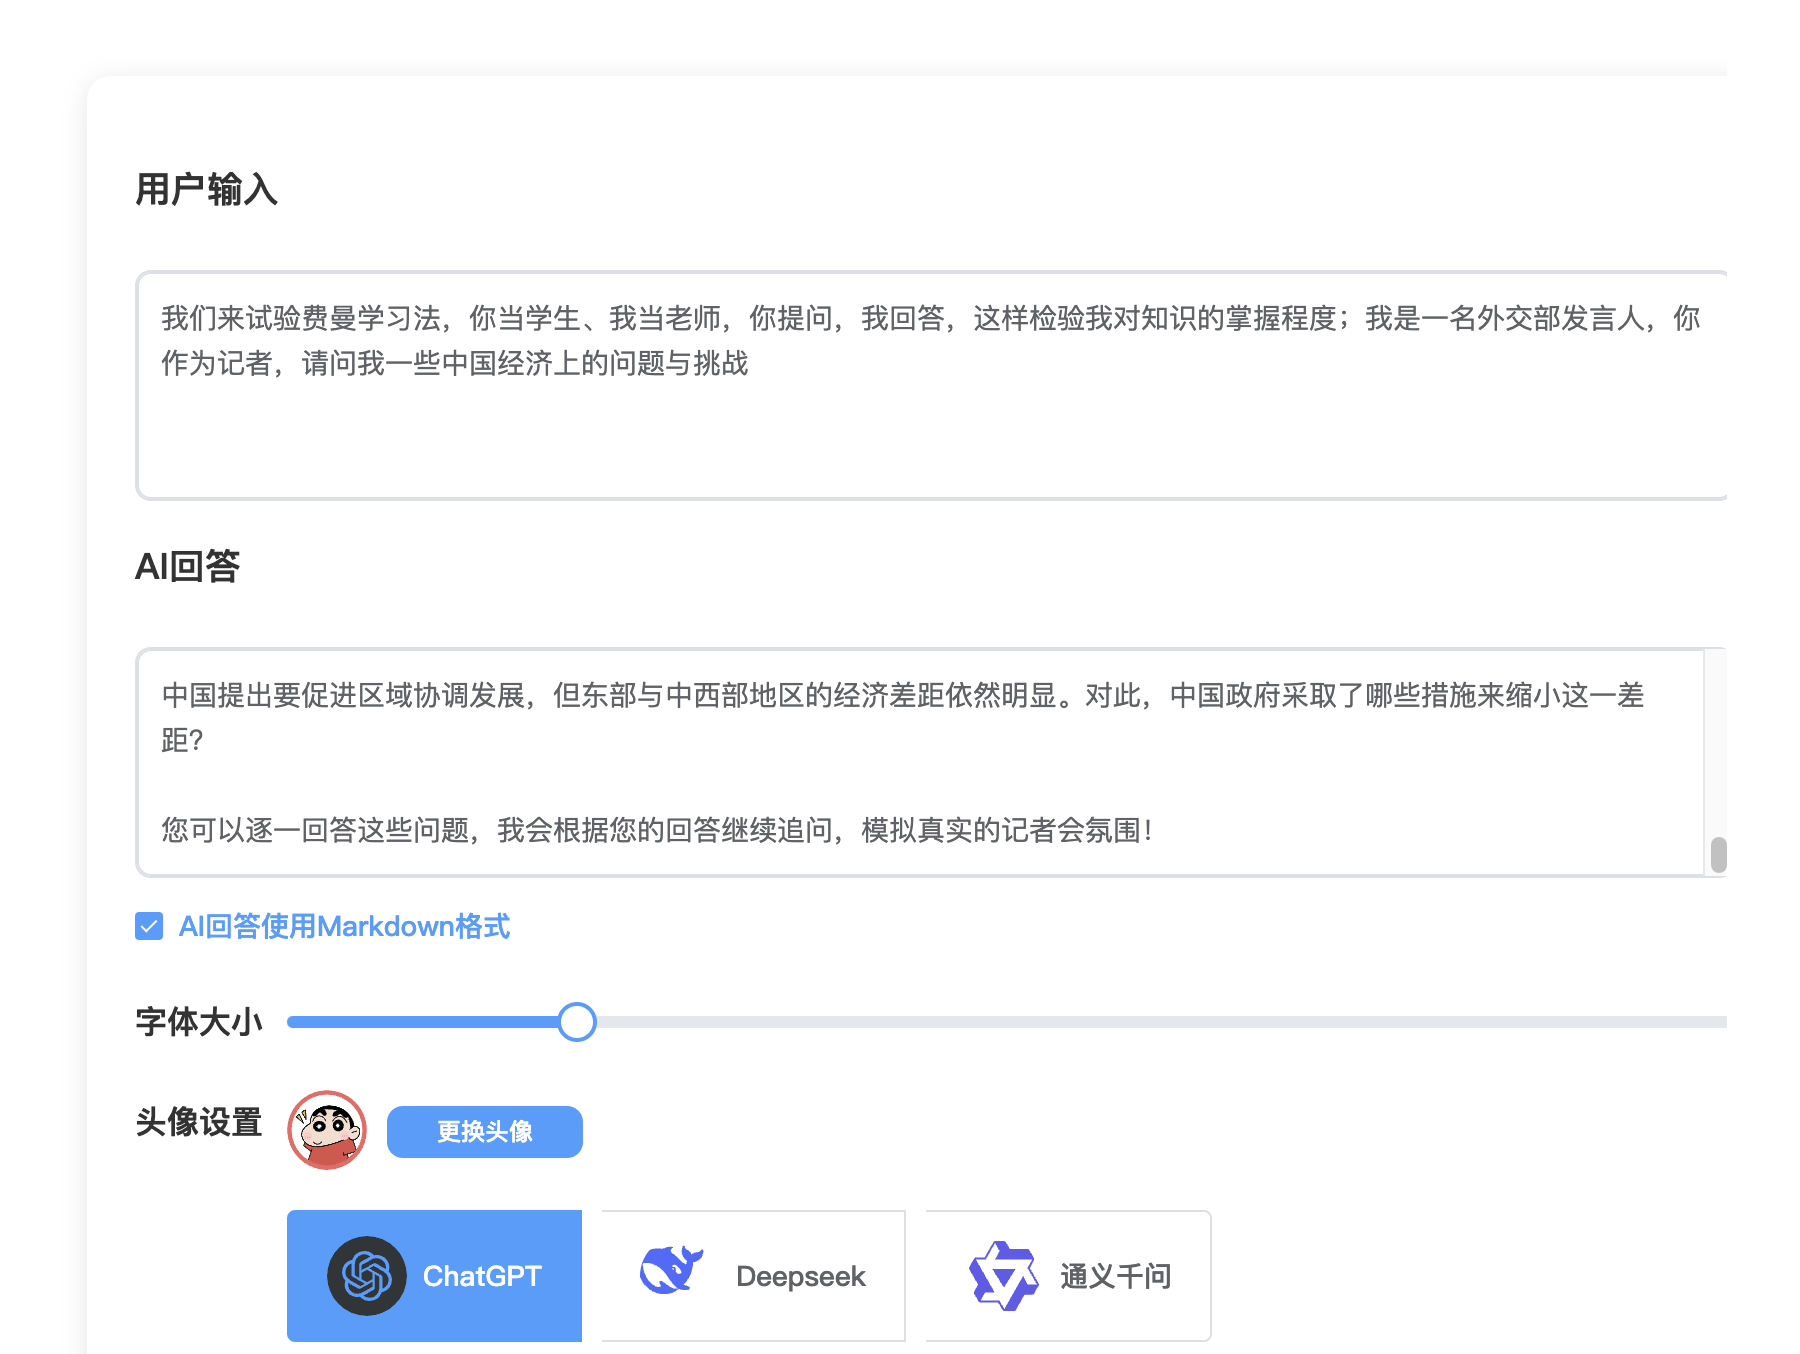
Task: Click inside the AI回答 text area
Action: [x=920, y=762]
